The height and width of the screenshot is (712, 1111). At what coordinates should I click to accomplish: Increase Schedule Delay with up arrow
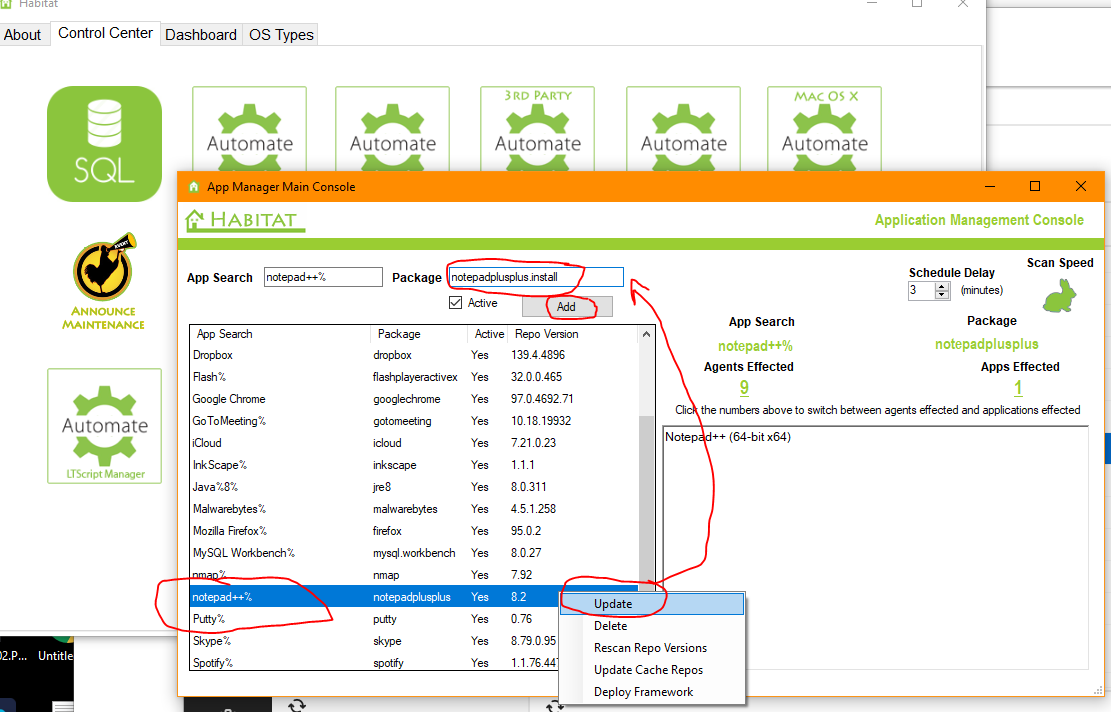pyautogui.click(x=941, y=286)
